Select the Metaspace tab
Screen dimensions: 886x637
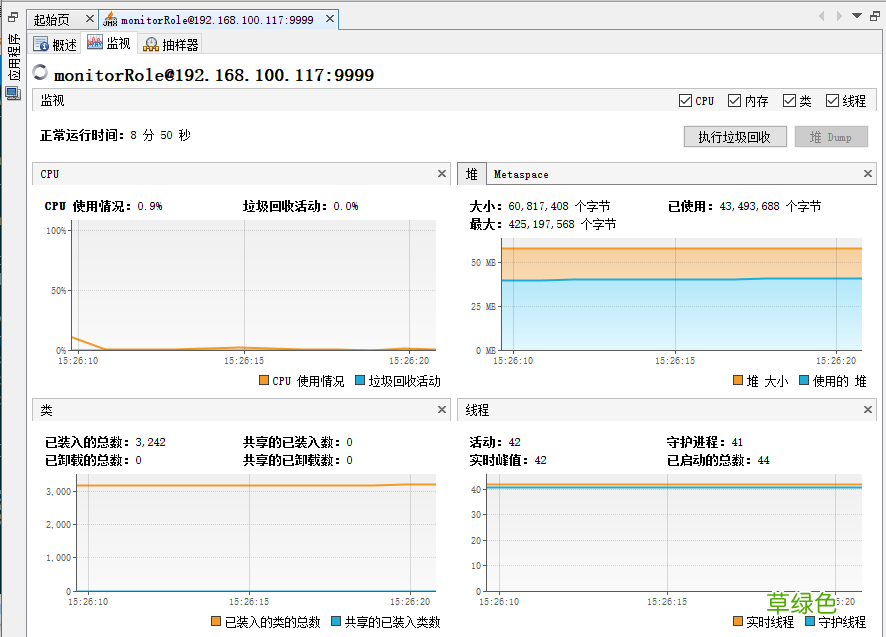tap(521, 174)
